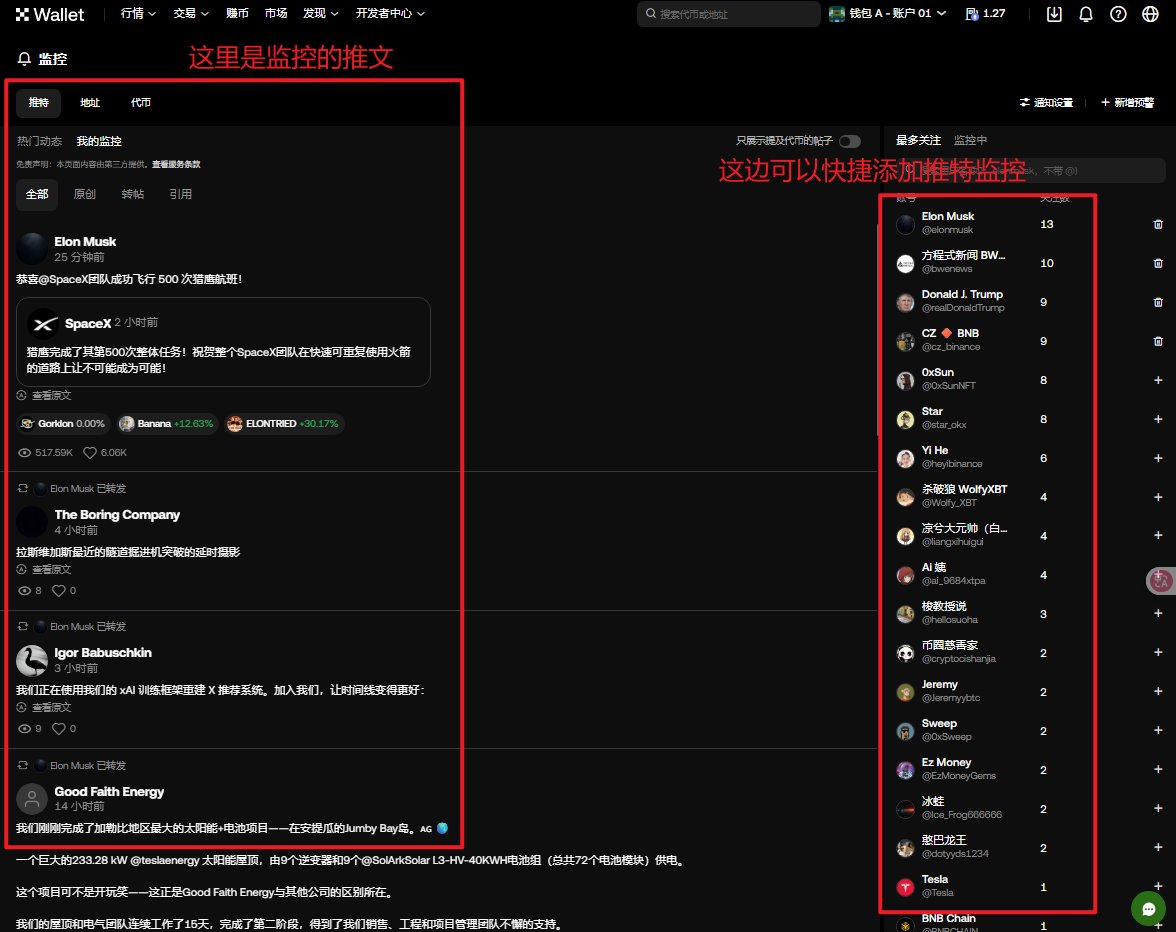Open 查看服务条款 link
Screen dimensions: 1176x932
[x=176, y=164]
